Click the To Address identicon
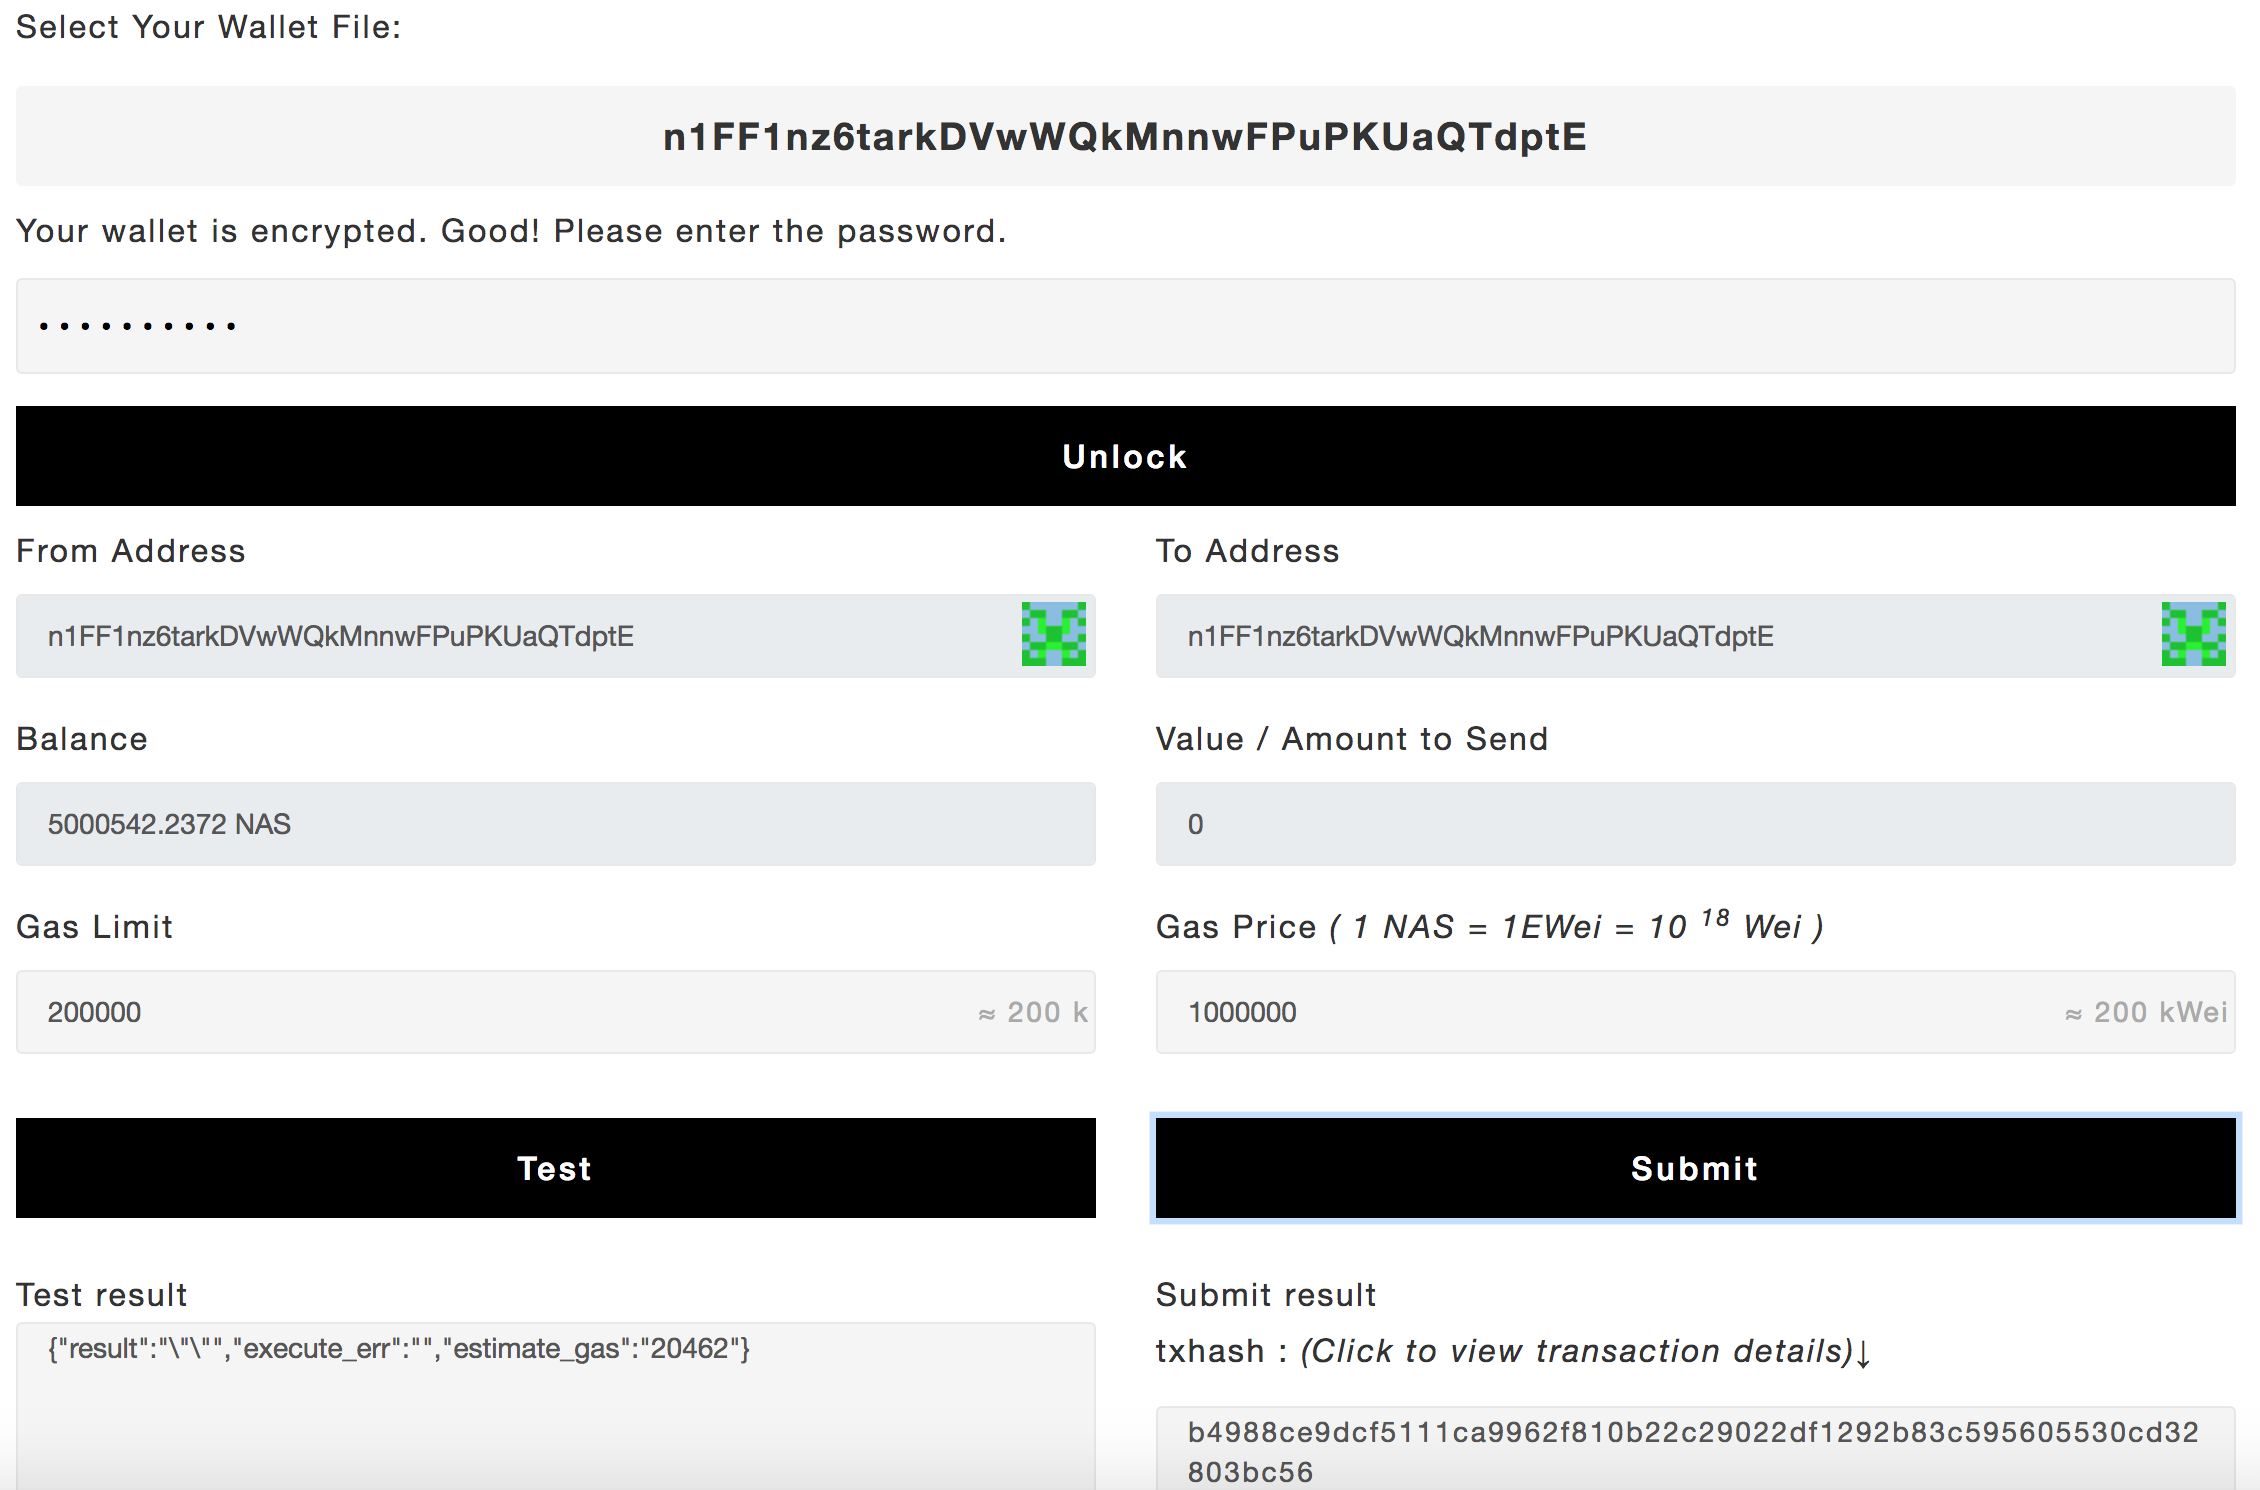2260x1490 pixels. (2193, 634)
